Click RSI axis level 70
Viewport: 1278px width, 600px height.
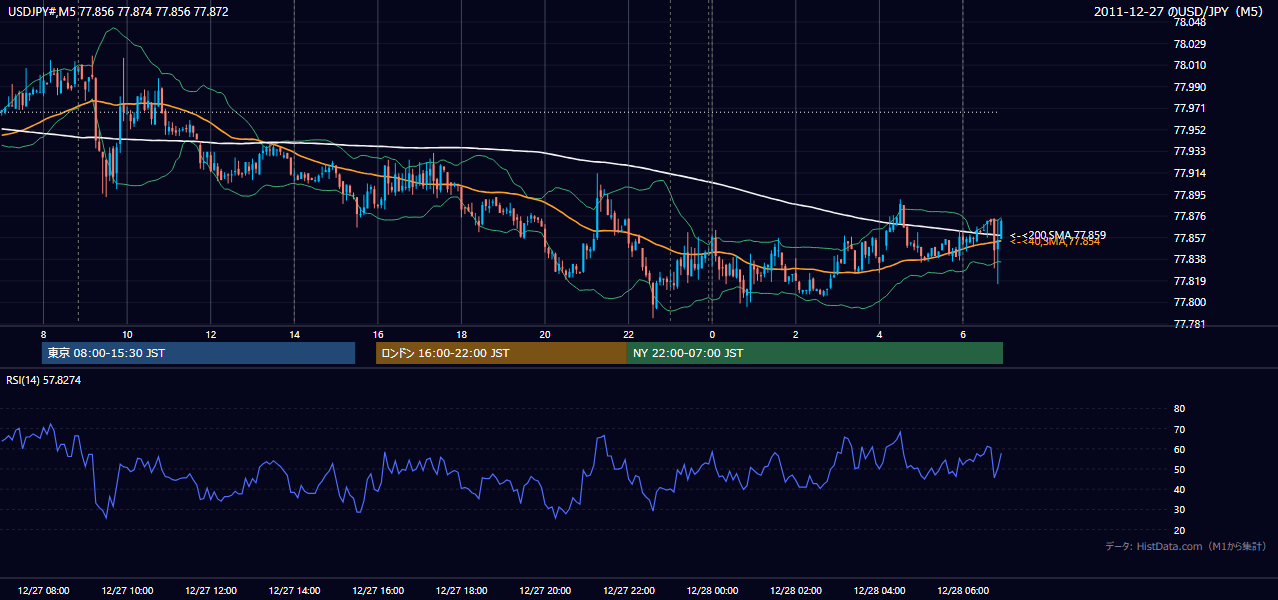1179,429
